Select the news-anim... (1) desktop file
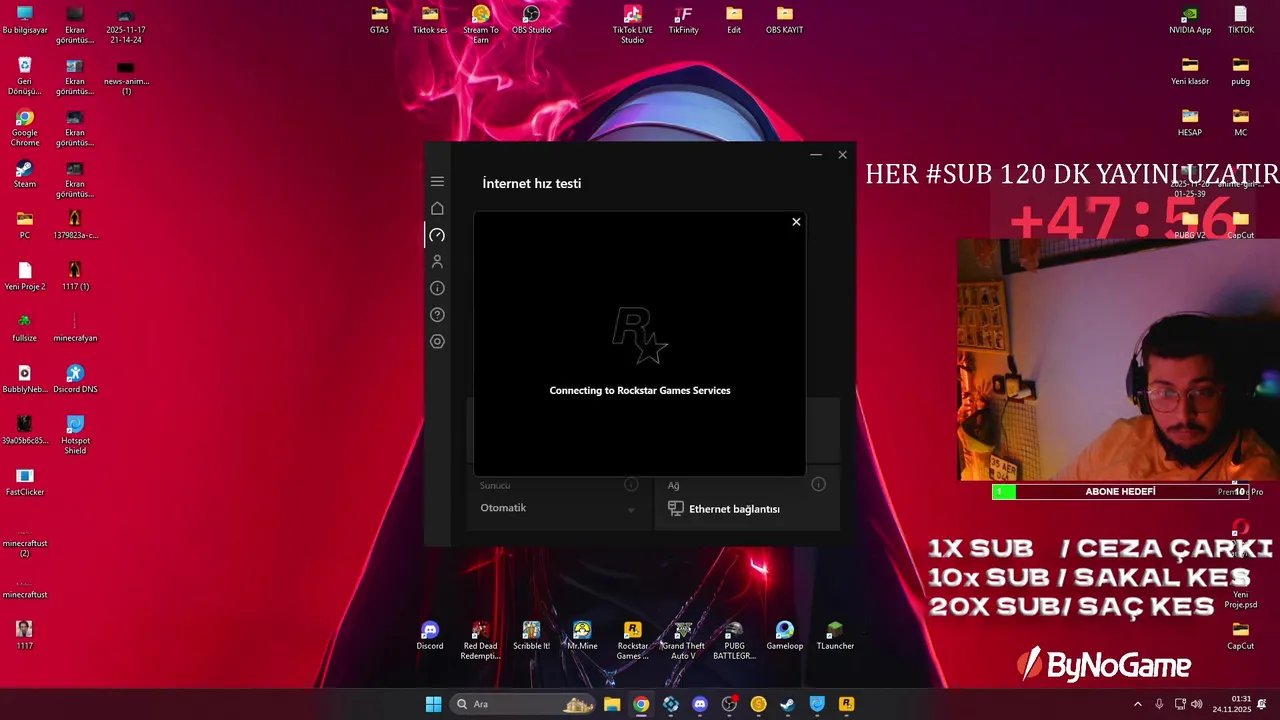 click(126, 76)
